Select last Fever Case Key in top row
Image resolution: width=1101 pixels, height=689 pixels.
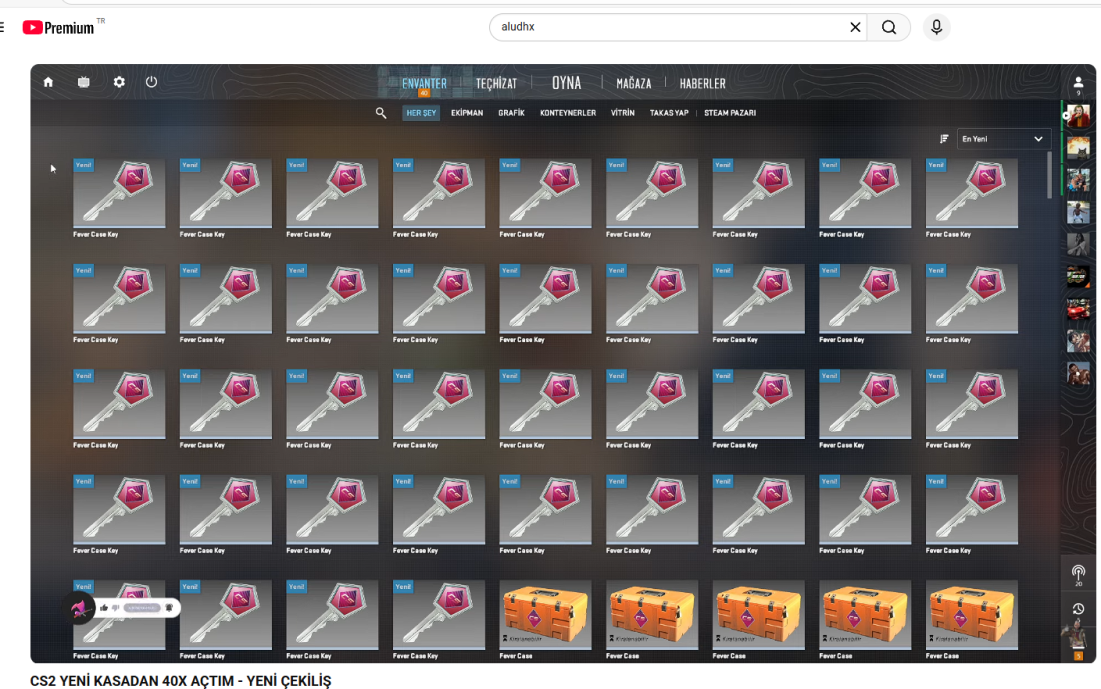click(972, 194)
